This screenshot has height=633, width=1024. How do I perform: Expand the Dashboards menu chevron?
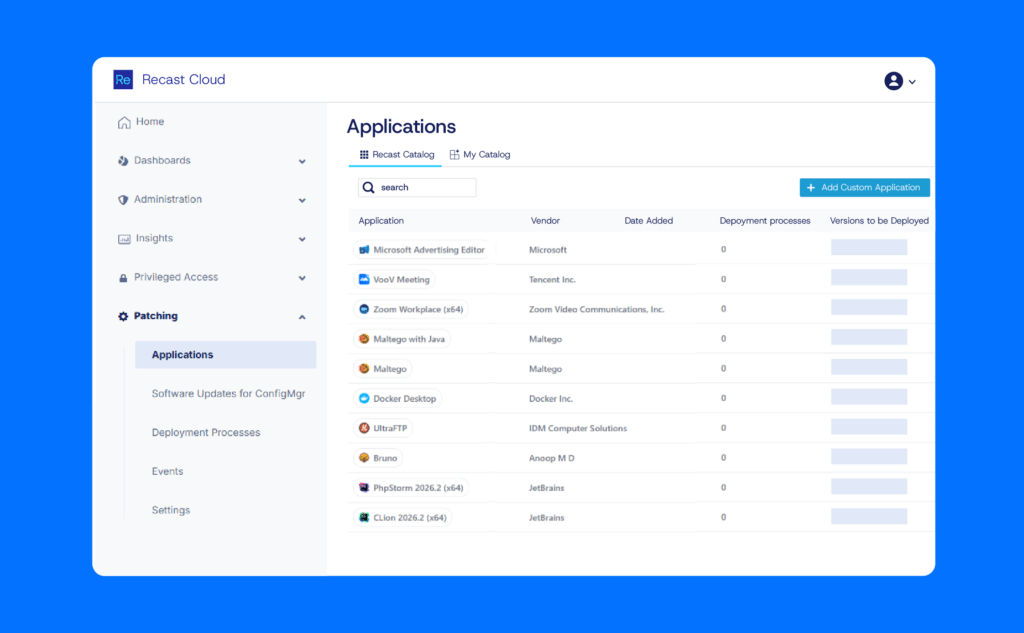click(x=302, y=161)
